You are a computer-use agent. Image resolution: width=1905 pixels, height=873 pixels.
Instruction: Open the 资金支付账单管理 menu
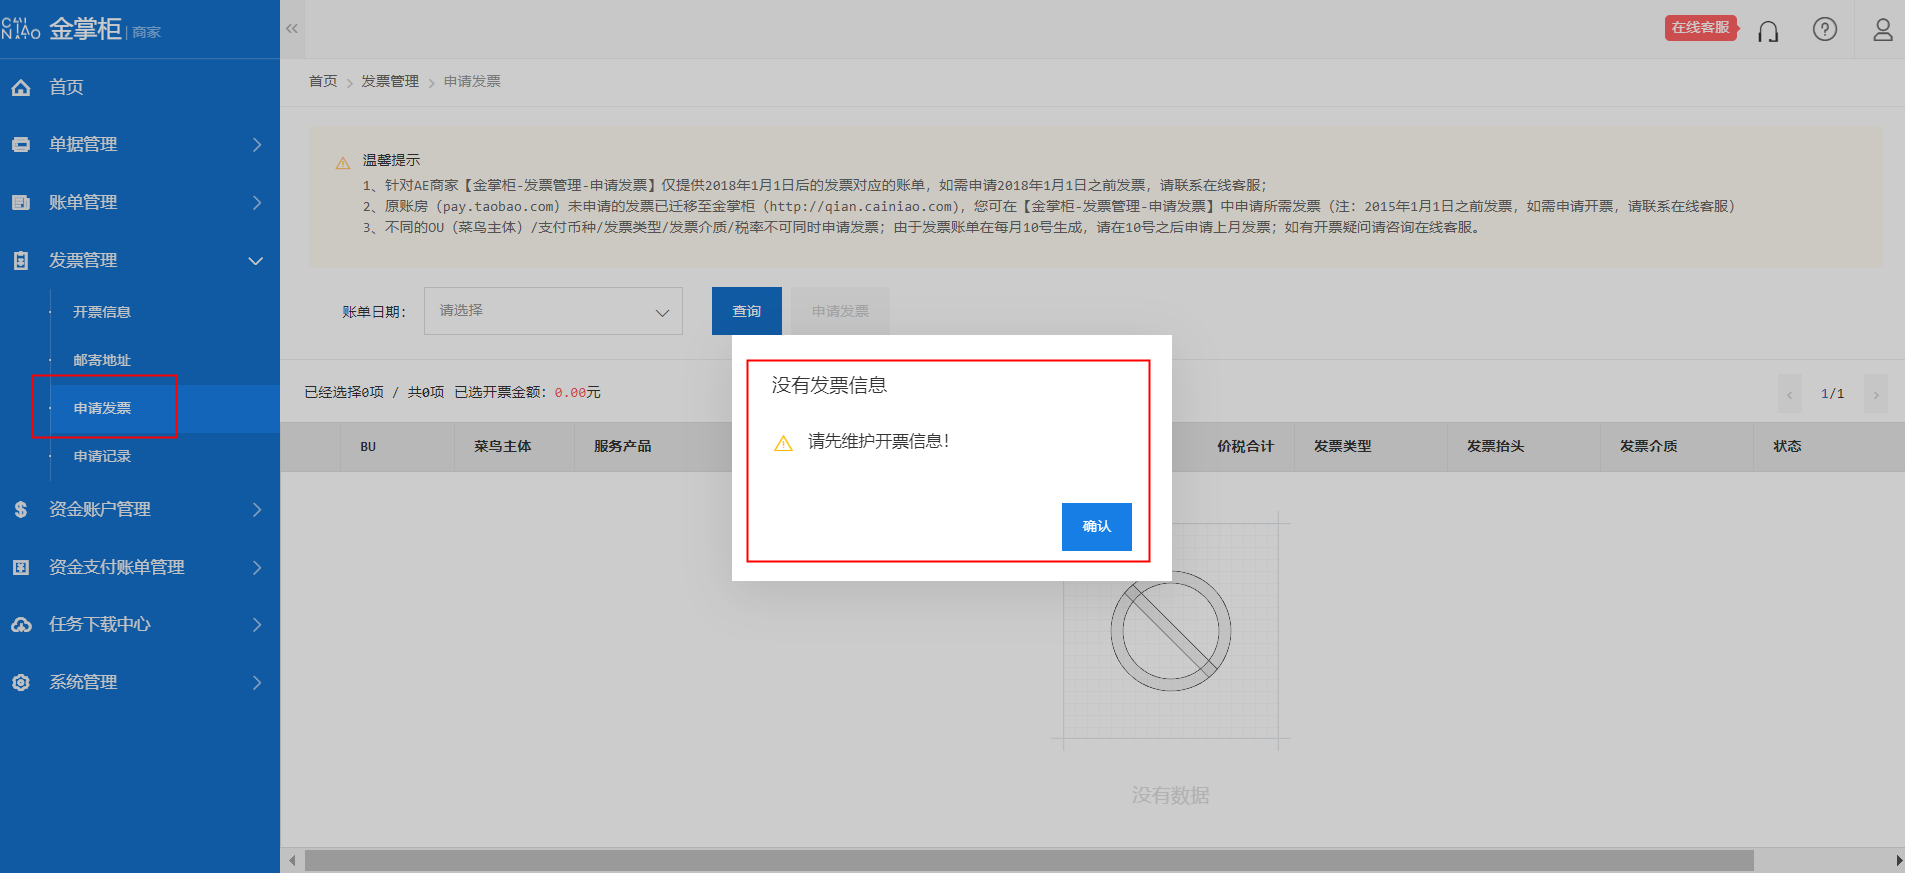tap(117, 567)
